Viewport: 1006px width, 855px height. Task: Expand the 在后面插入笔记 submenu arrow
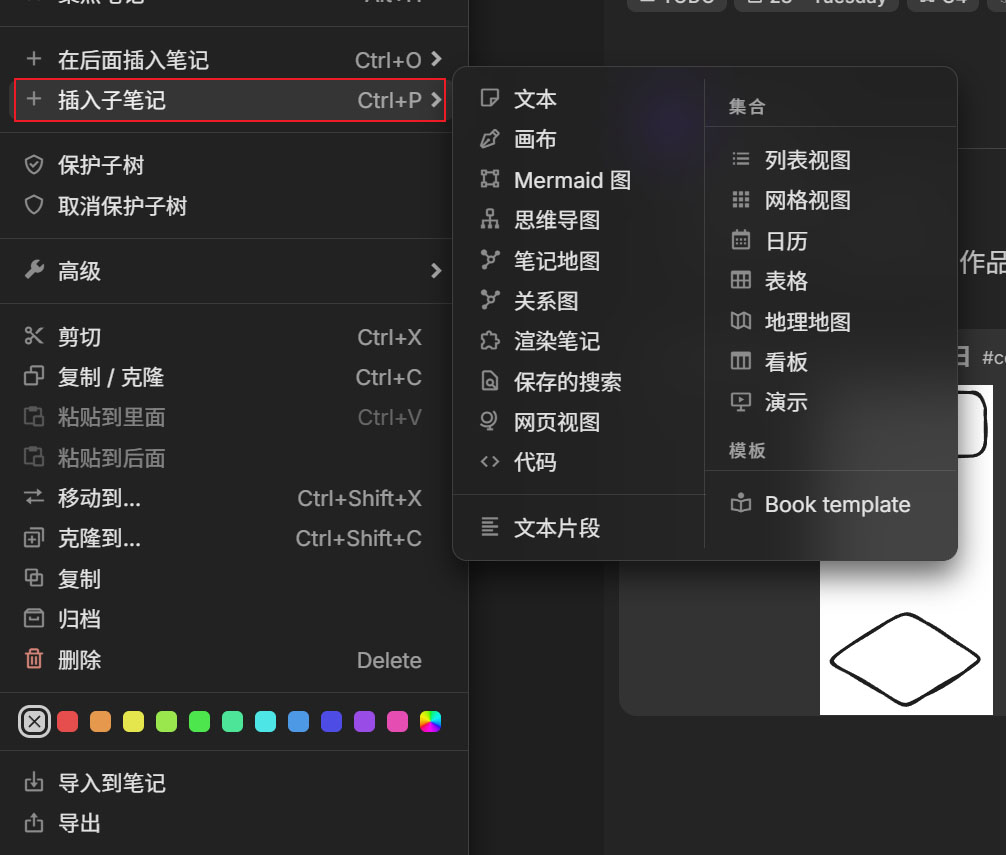point(438,60)
